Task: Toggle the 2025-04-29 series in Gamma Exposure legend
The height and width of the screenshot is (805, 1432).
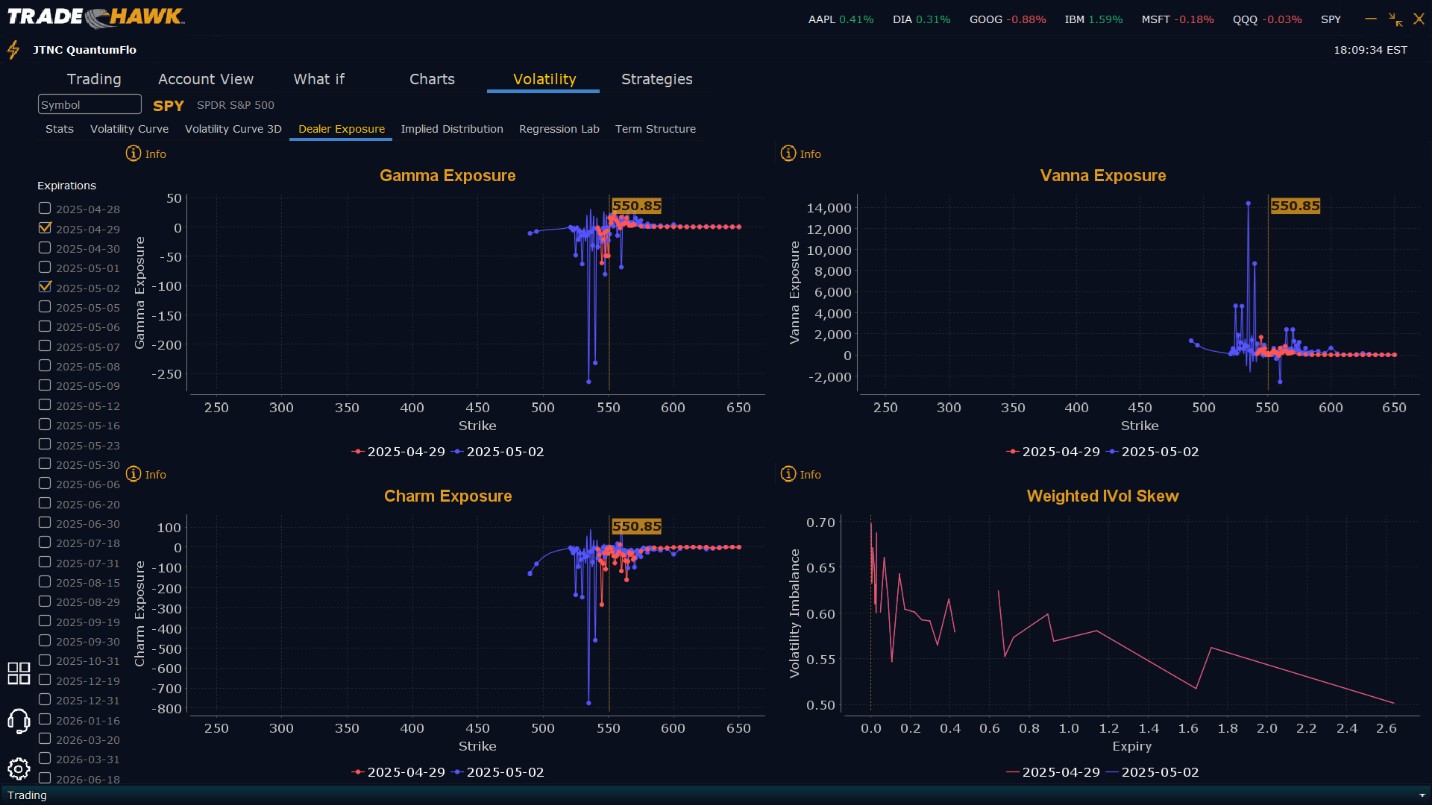Action: pyautogui.click(x=398, y=452)
